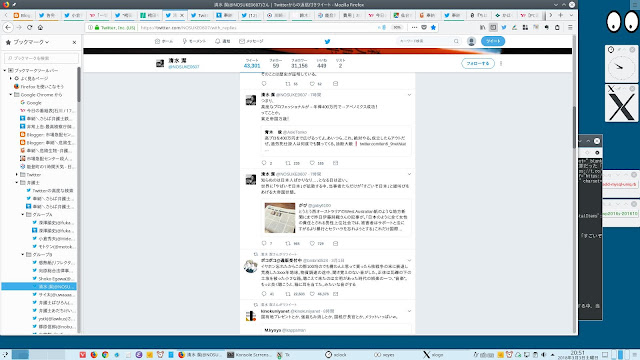
Task: Click the Chrome launcher icon in taskbar
Action: [105, 355]
